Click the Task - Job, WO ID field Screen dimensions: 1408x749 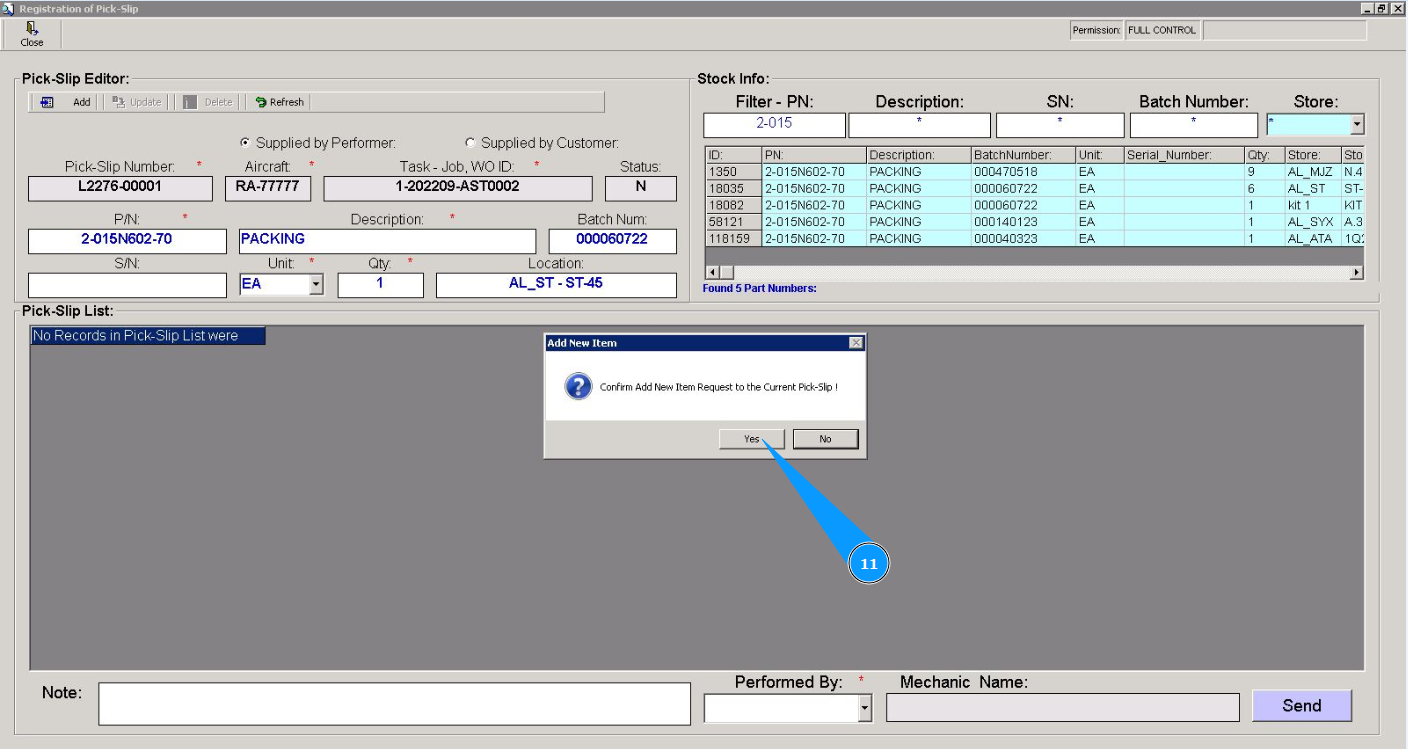458,188
